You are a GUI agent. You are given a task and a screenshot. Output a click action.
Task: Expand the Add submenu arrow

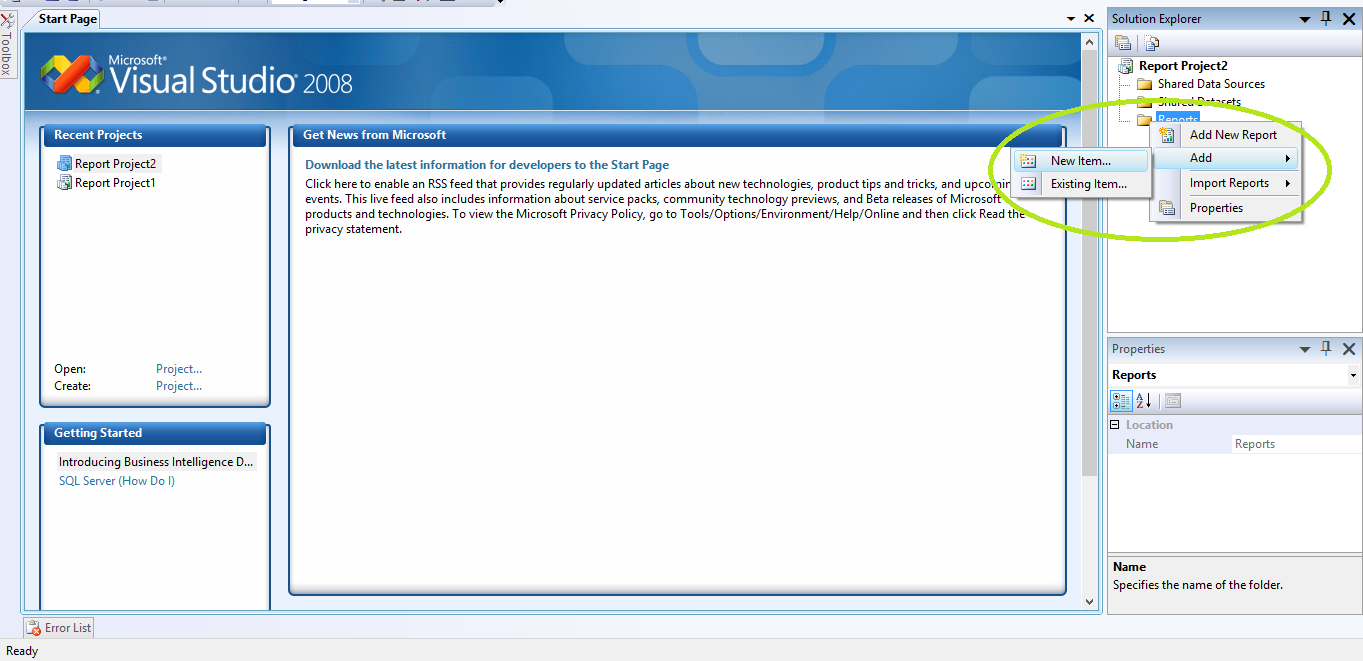click(1288, 158)
